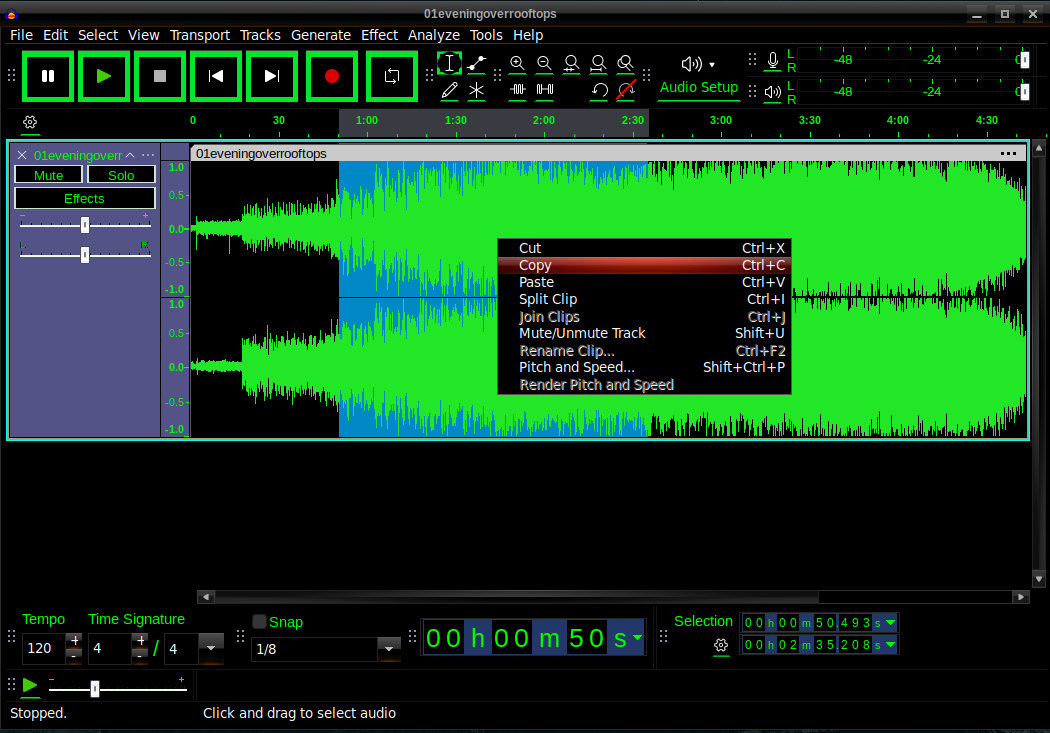Viewport: 1050px width, 733px height.
Task: Click the Stop transport button
Action: pyautogui.click(x=159, y=76)
